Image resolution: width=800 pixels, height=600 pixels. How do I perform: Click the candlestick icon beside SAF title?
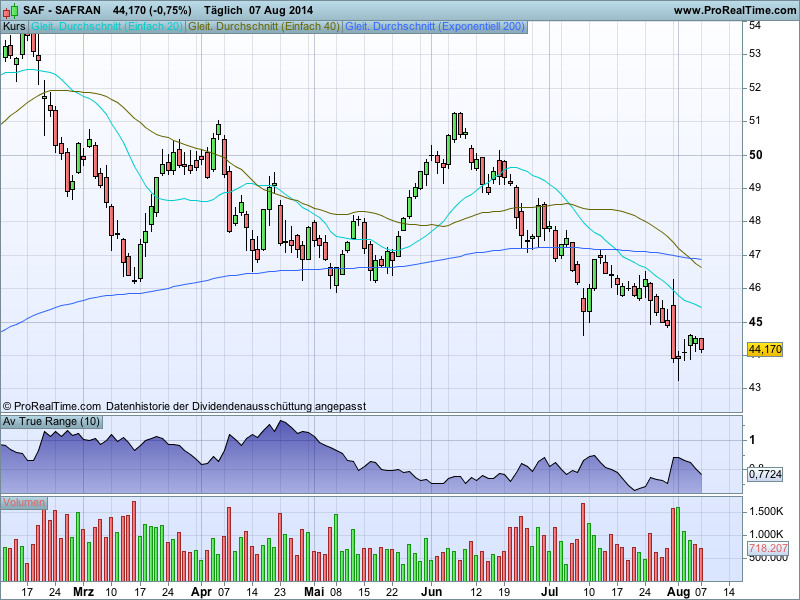pyautogui.click(x=11, y=10)
